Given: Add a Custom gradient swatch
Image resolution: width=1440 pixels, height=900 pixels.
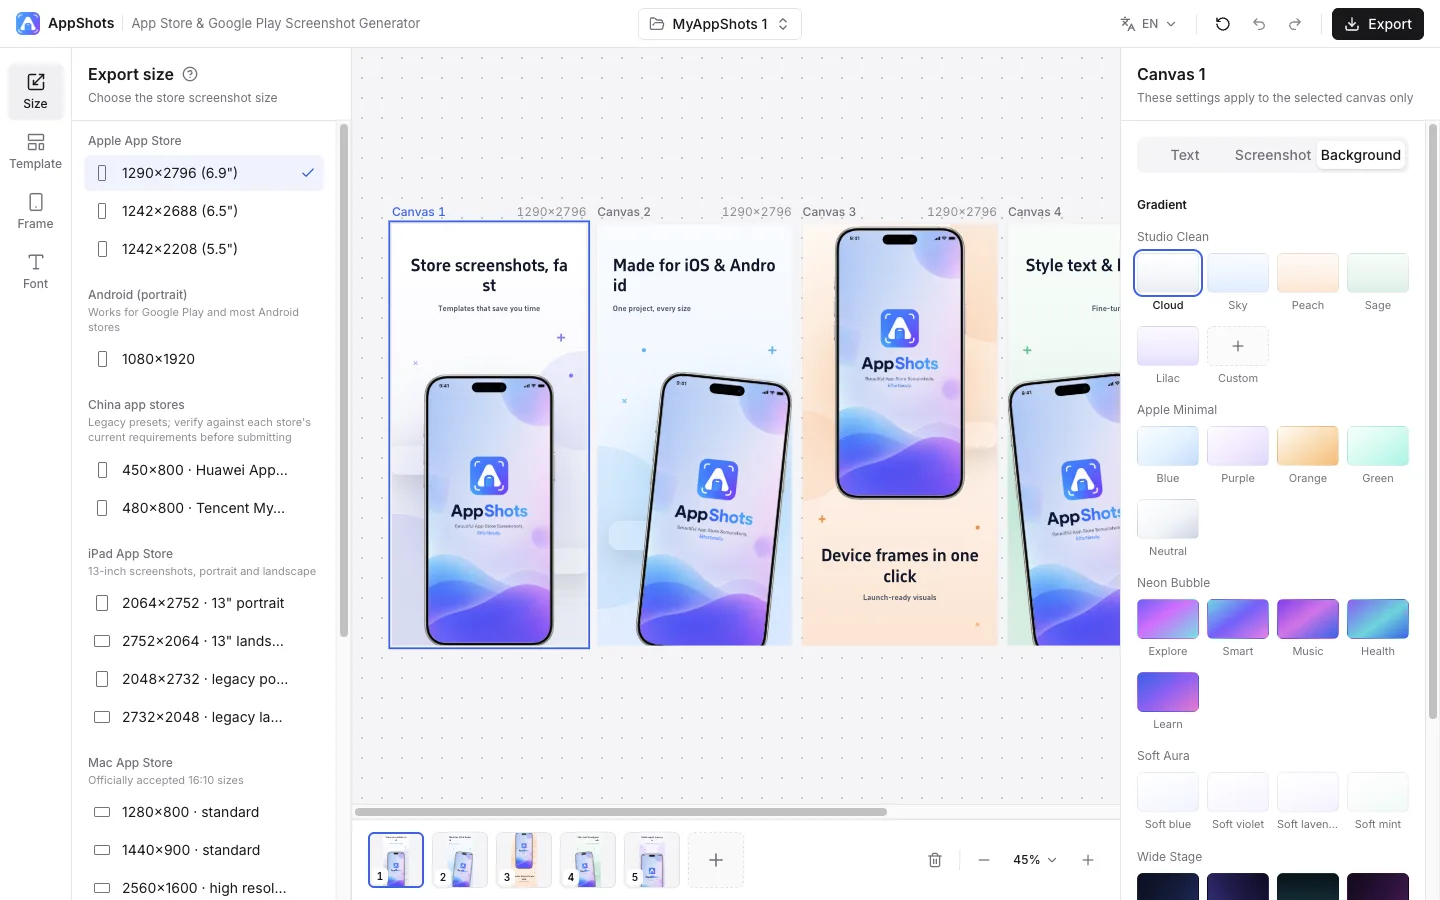Looking at the screenshot, I should (x=1238, y=346).
